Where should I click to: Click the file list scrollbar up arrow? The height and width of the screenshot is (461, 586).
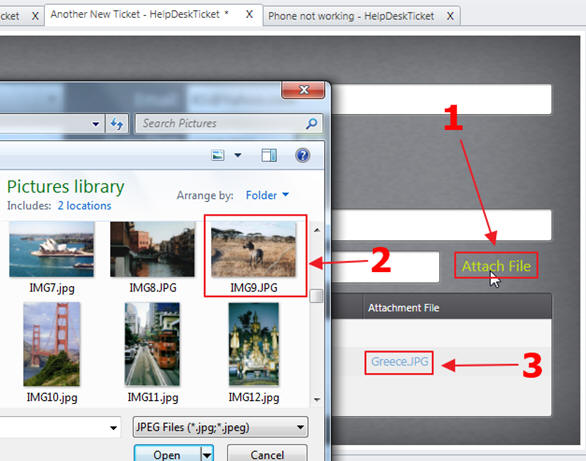317,230
